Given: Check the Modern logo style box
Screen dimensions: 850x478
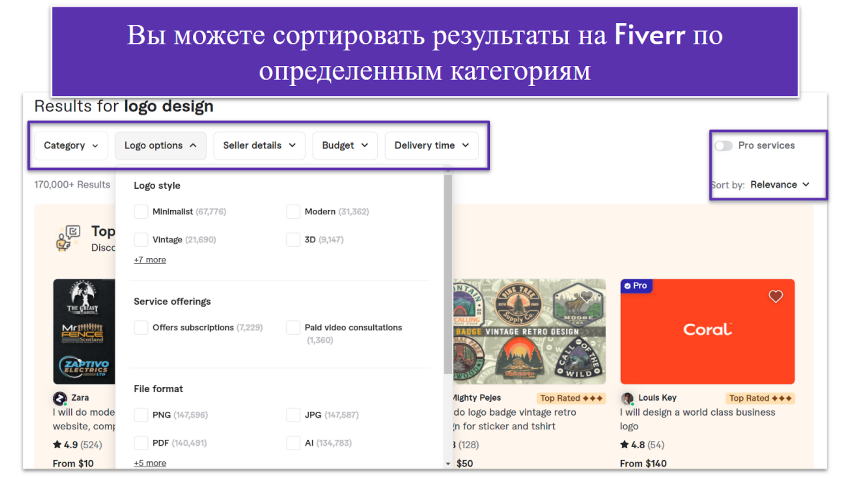Looking at the screenshot, I should [x=293, y=211].
